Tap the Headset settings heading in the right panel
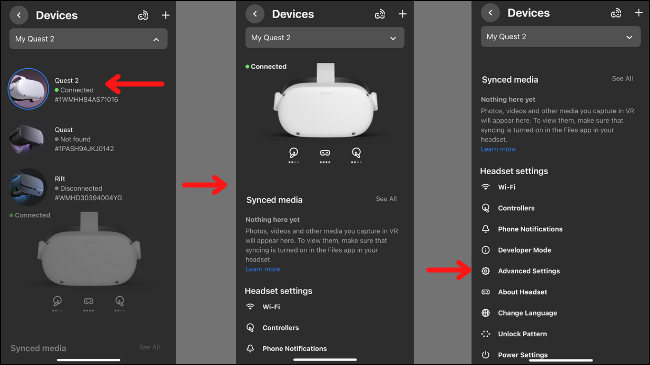The image size is (650, 365). pos(514,171)
